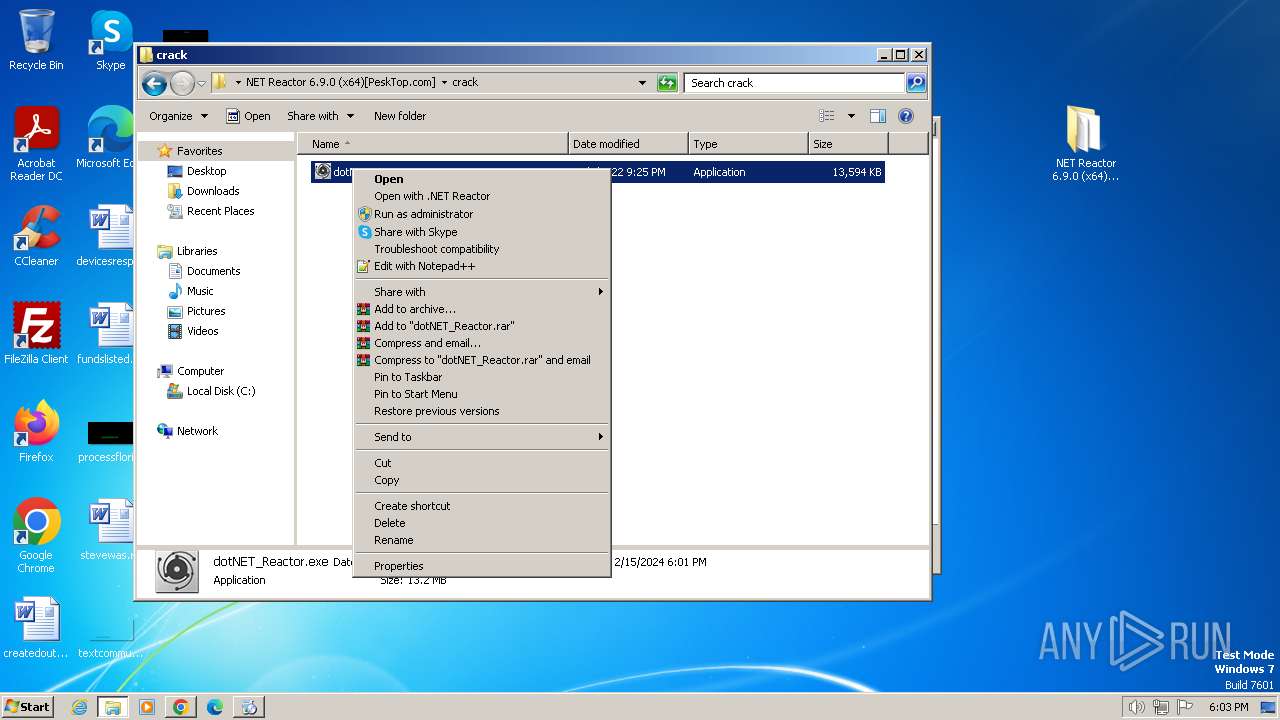Choose Share with Skype option
1280x720 pixels.
pos(482,232)
